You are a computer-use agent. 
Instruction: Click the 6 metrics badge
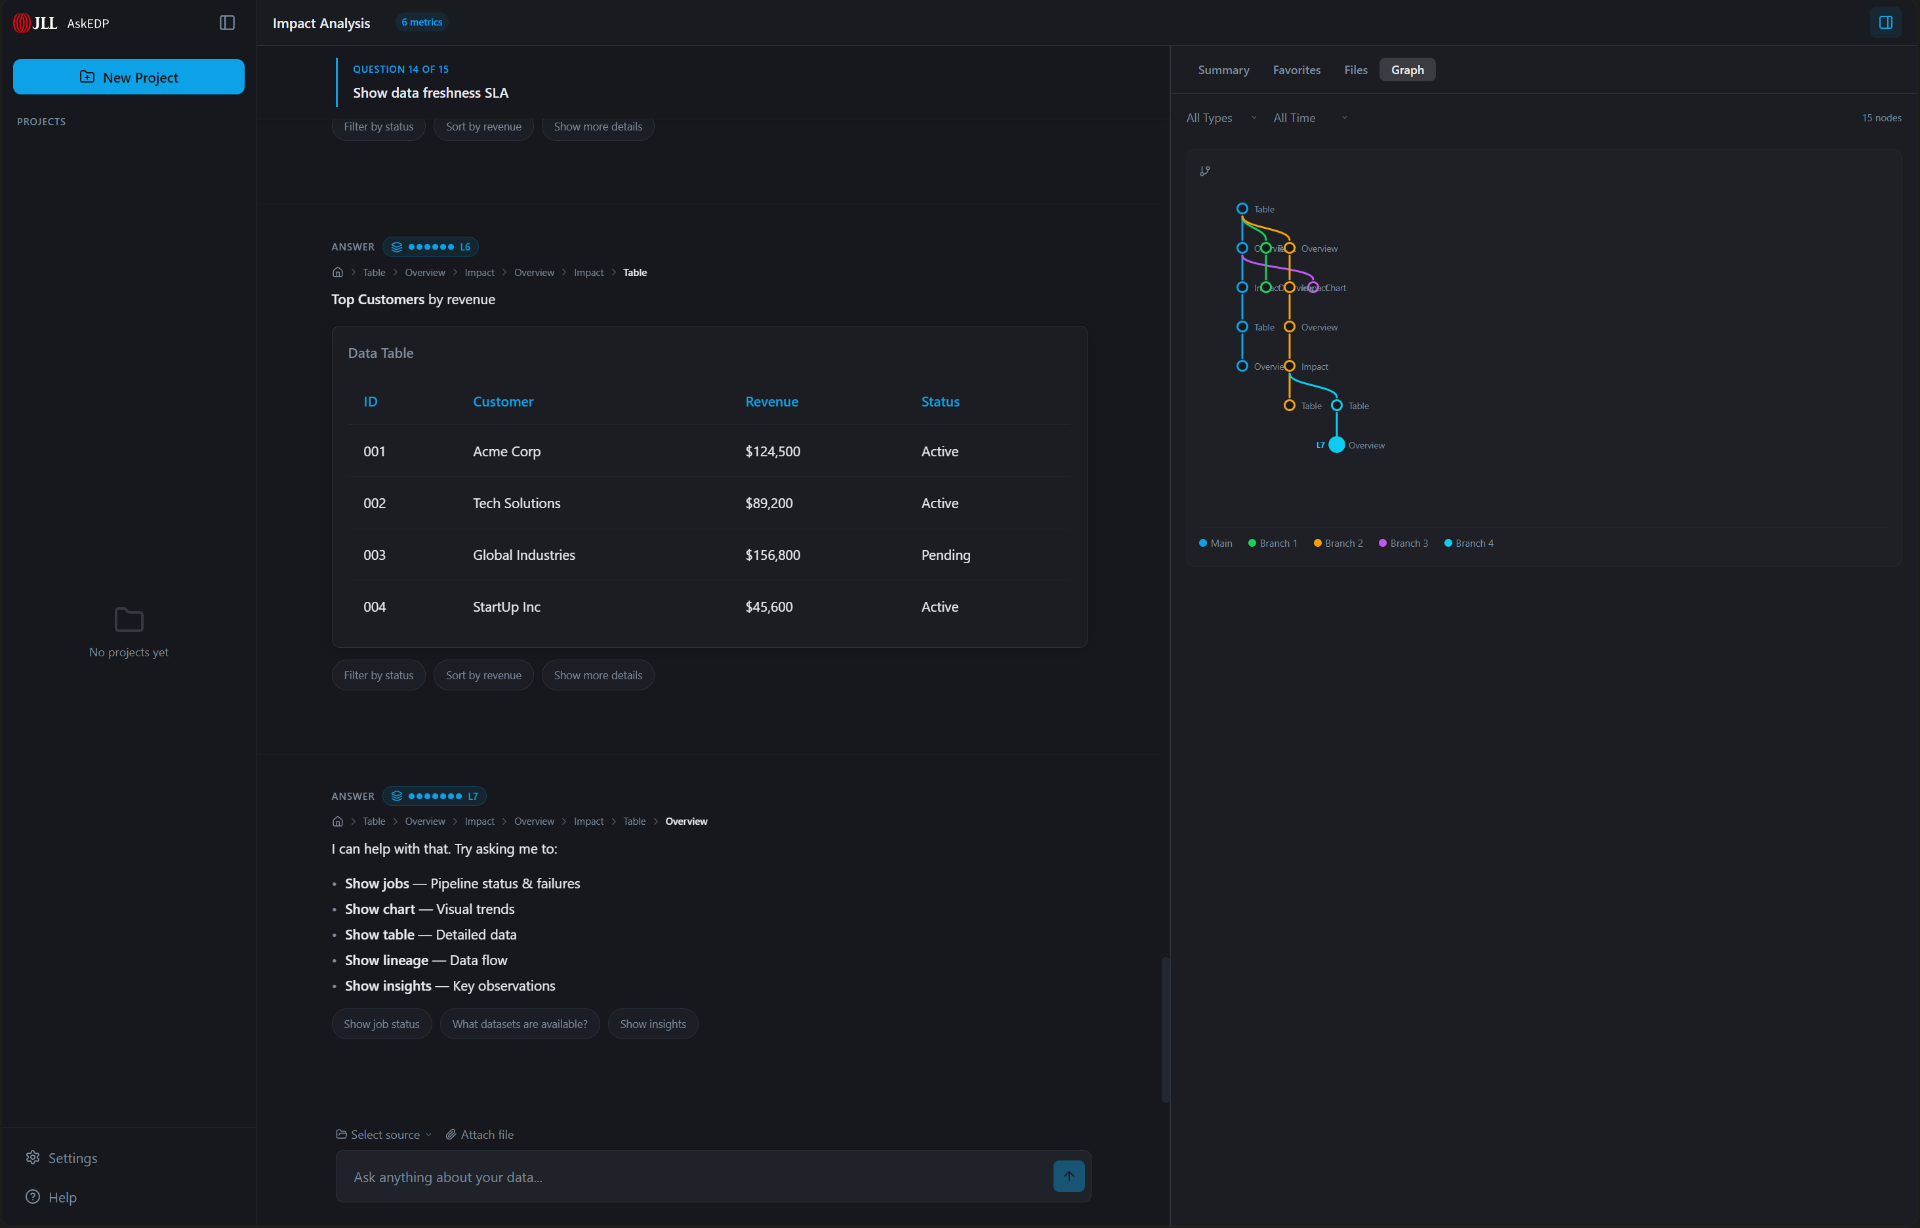[422, 22]
